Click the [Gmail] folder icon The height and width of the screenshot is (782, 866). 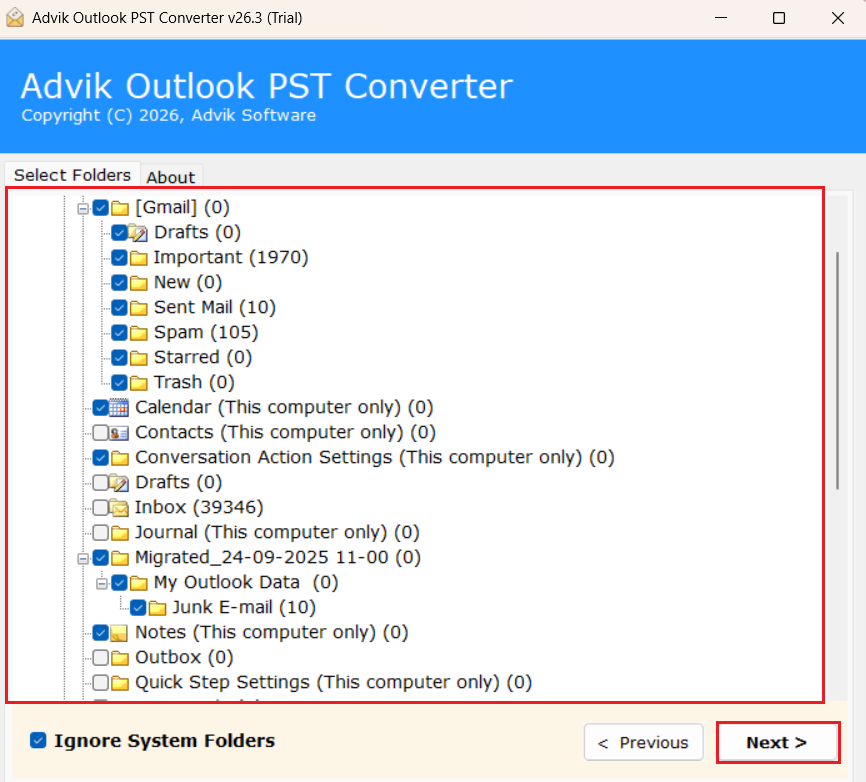(120, 208)
